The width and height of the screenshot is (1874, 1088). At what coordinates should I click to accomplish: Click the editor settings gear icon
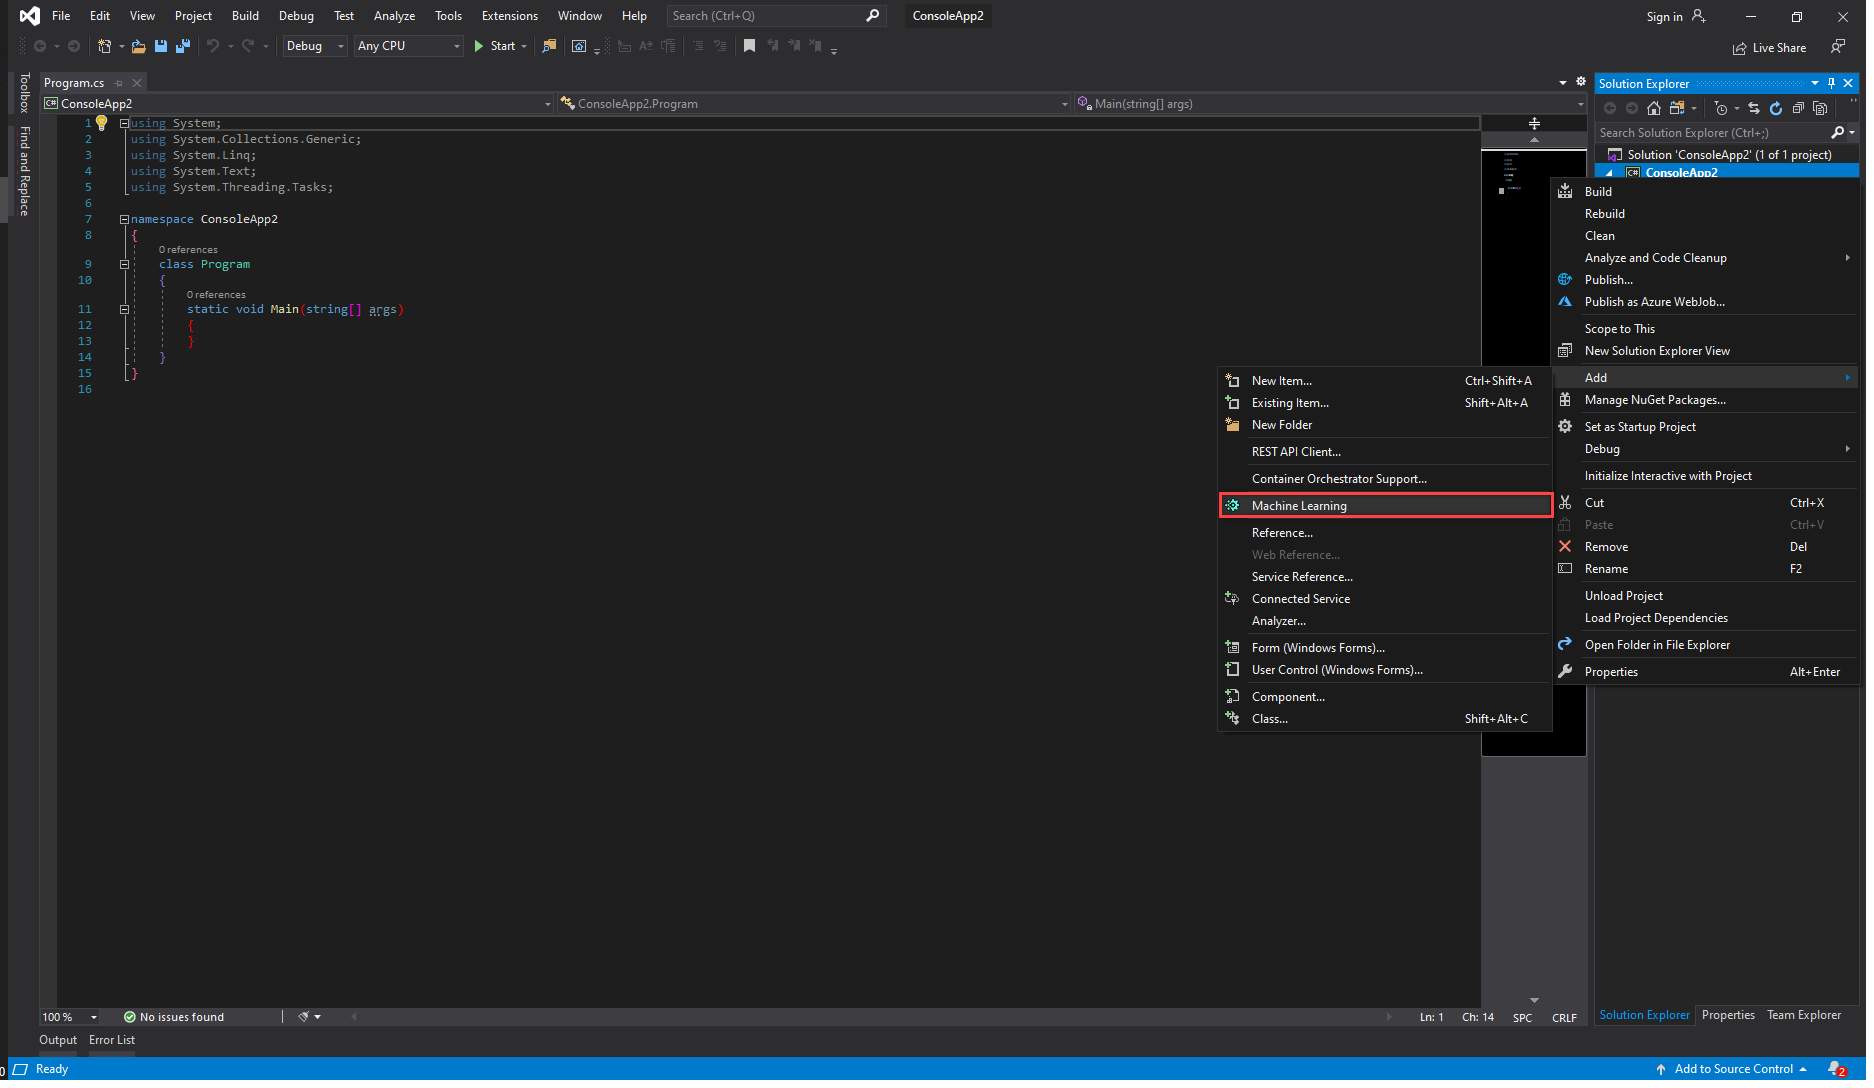[x=1581, y=82]
